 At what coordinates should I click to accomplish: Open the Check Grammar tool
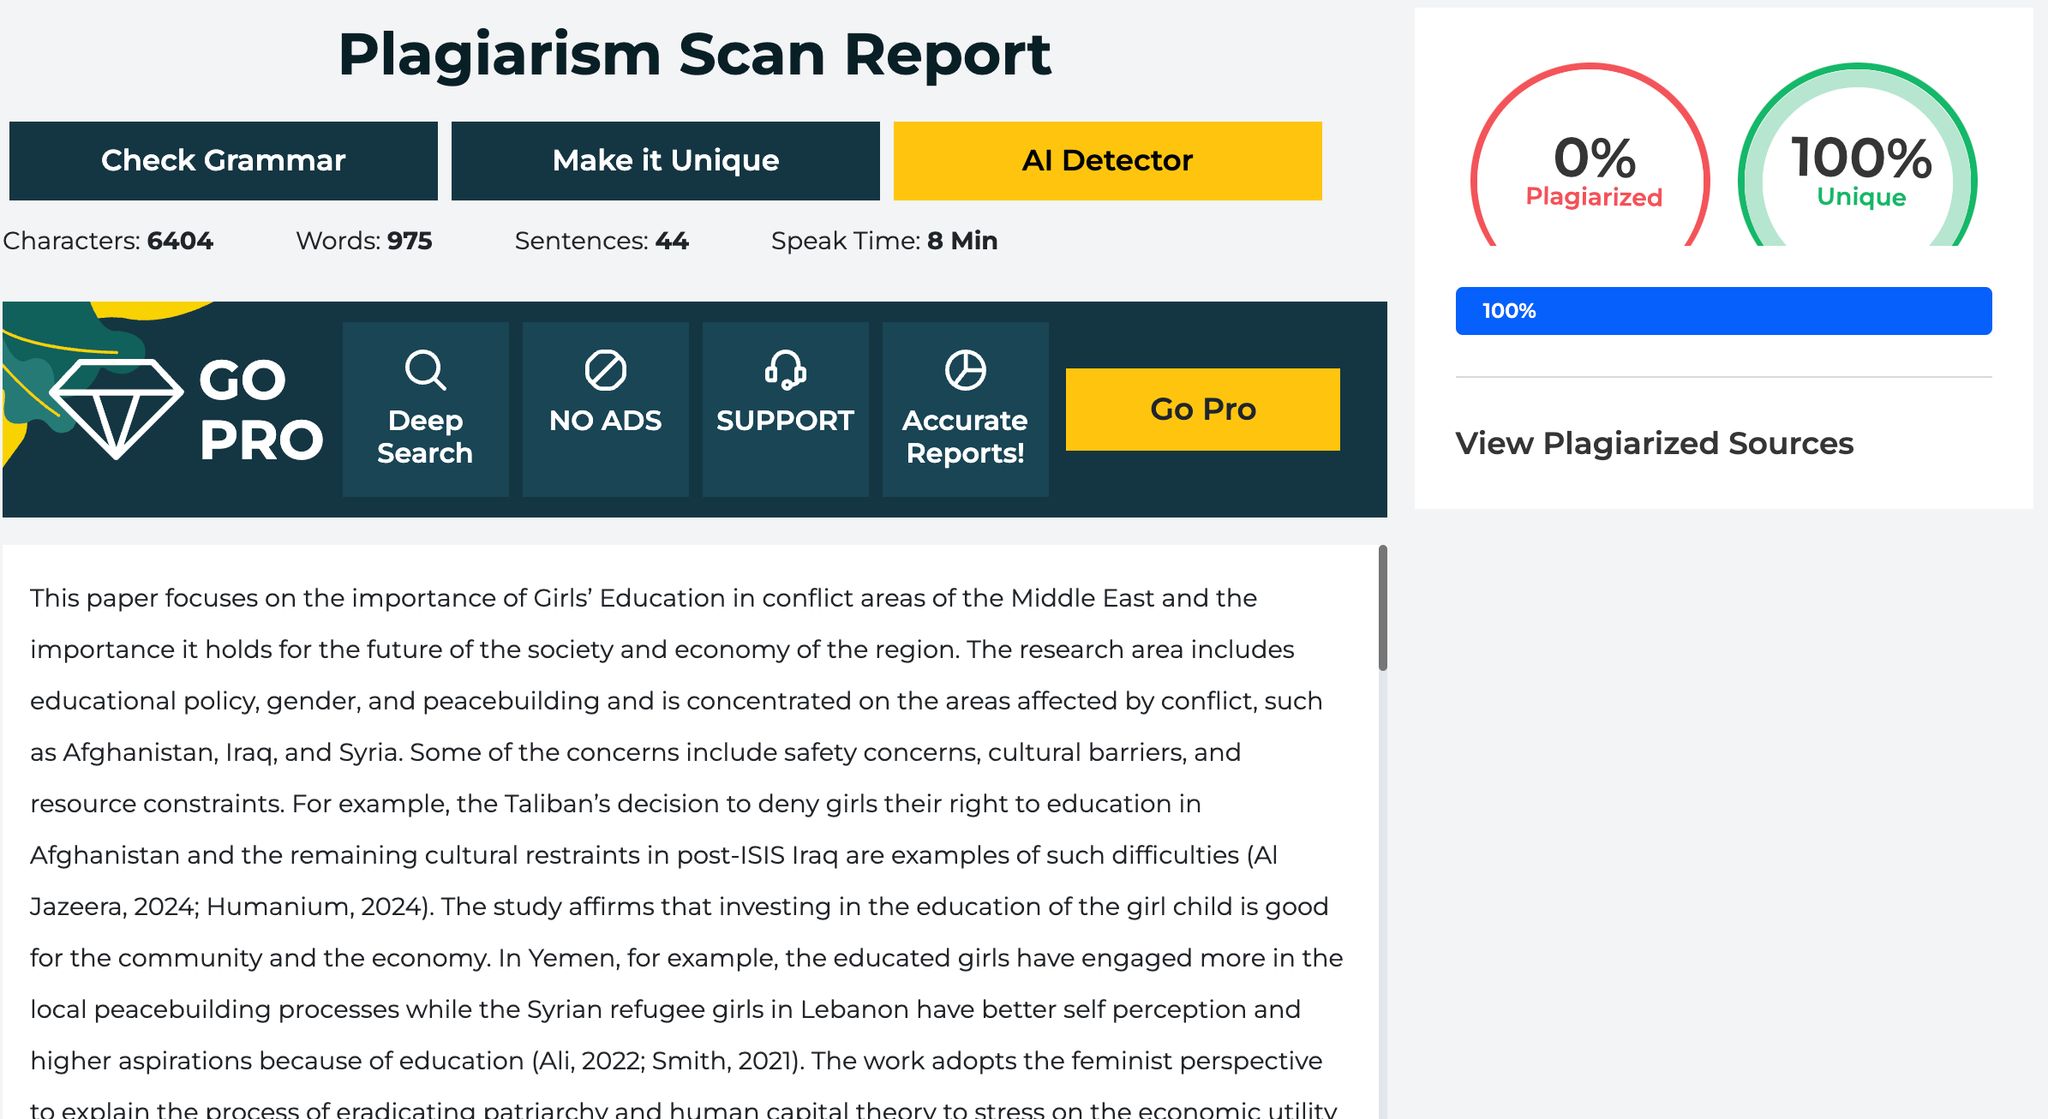(x=223, y=161)
